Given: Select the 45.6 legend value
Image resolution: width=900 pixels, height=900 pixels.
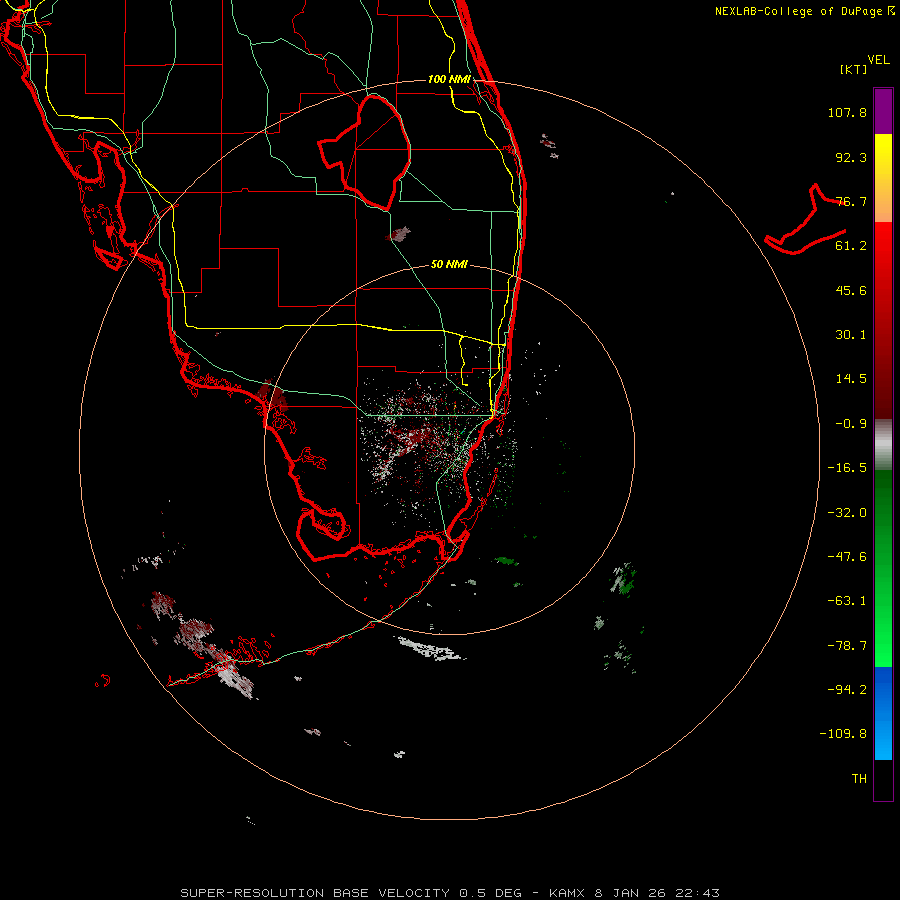Looking at the screenshot, I should point(851,290).
